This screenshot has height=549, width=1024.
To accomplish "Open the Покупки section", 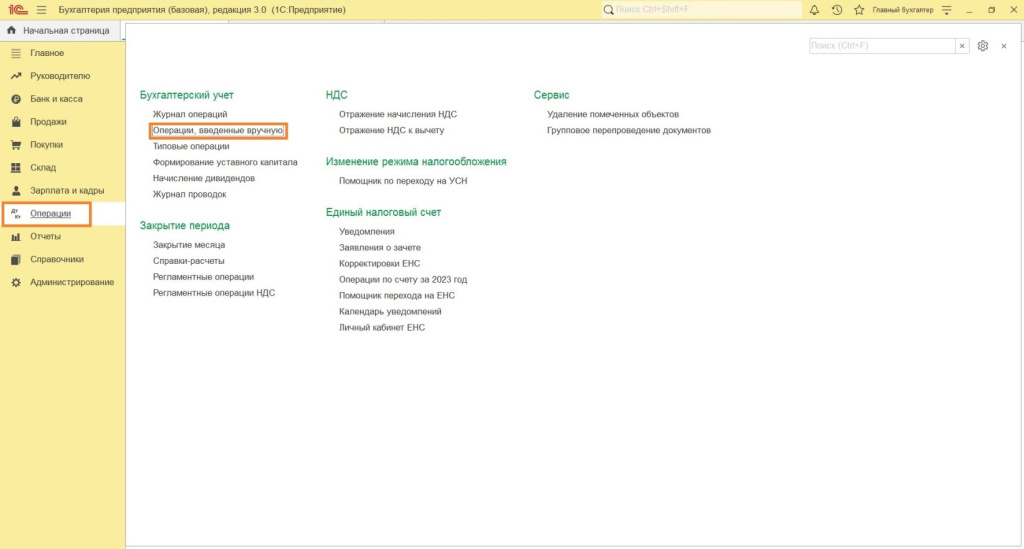I will (47, 145).
